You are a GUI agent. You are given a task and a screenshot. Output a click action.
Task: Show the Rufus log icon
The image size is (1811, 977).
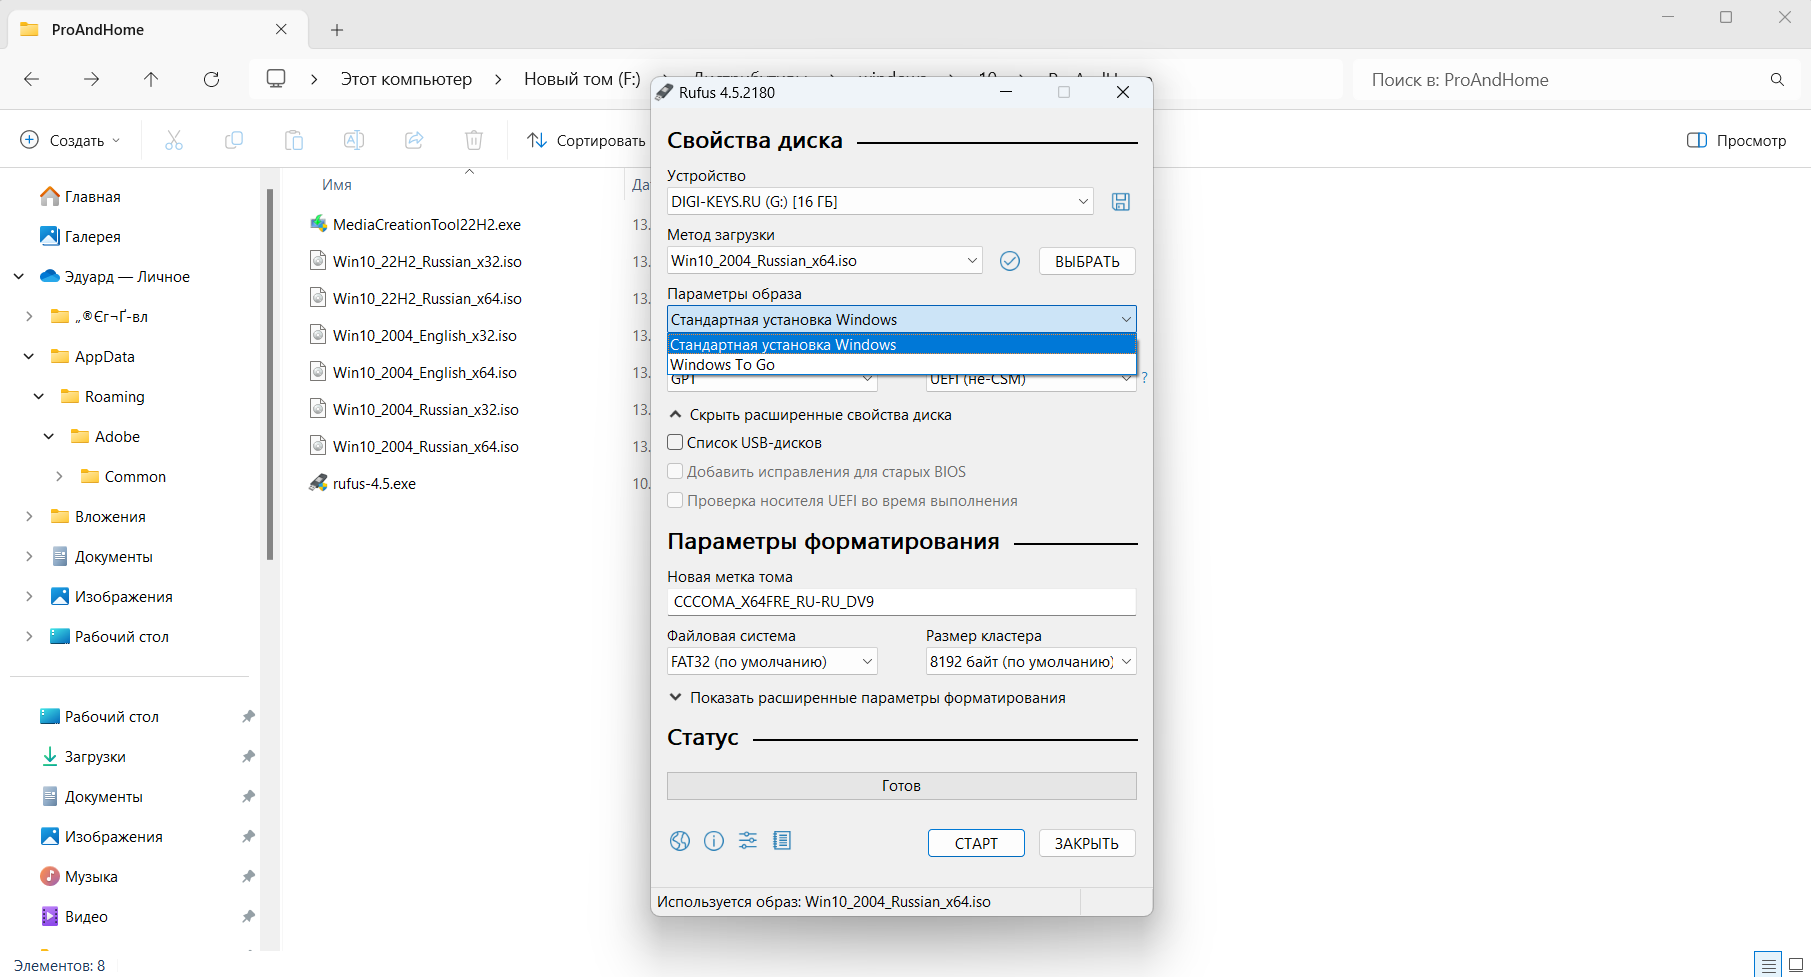coord(782,841)
